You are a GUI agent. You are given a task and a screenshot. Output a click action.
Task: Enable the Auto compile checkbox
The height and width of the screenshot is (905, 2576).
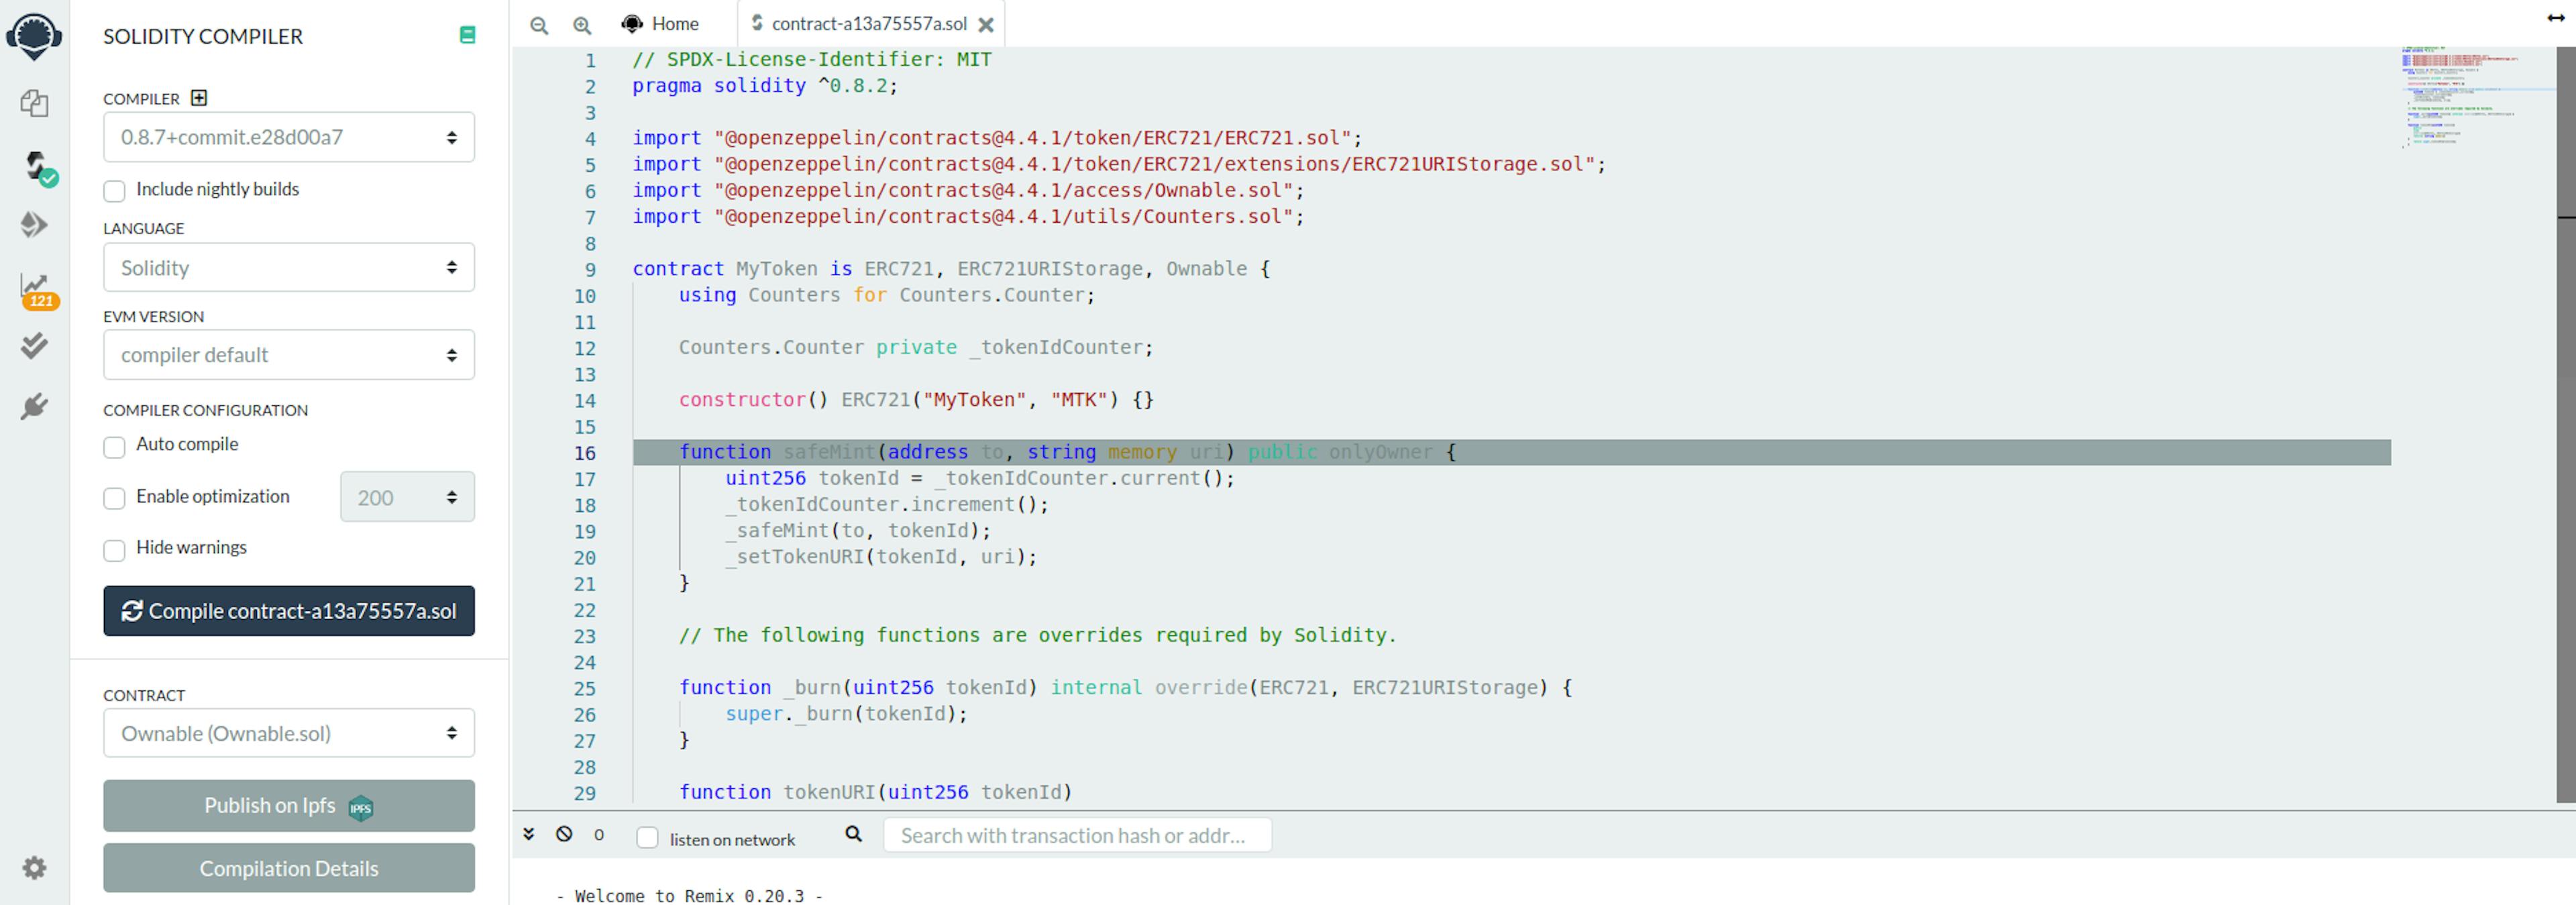tap(114, 446)
